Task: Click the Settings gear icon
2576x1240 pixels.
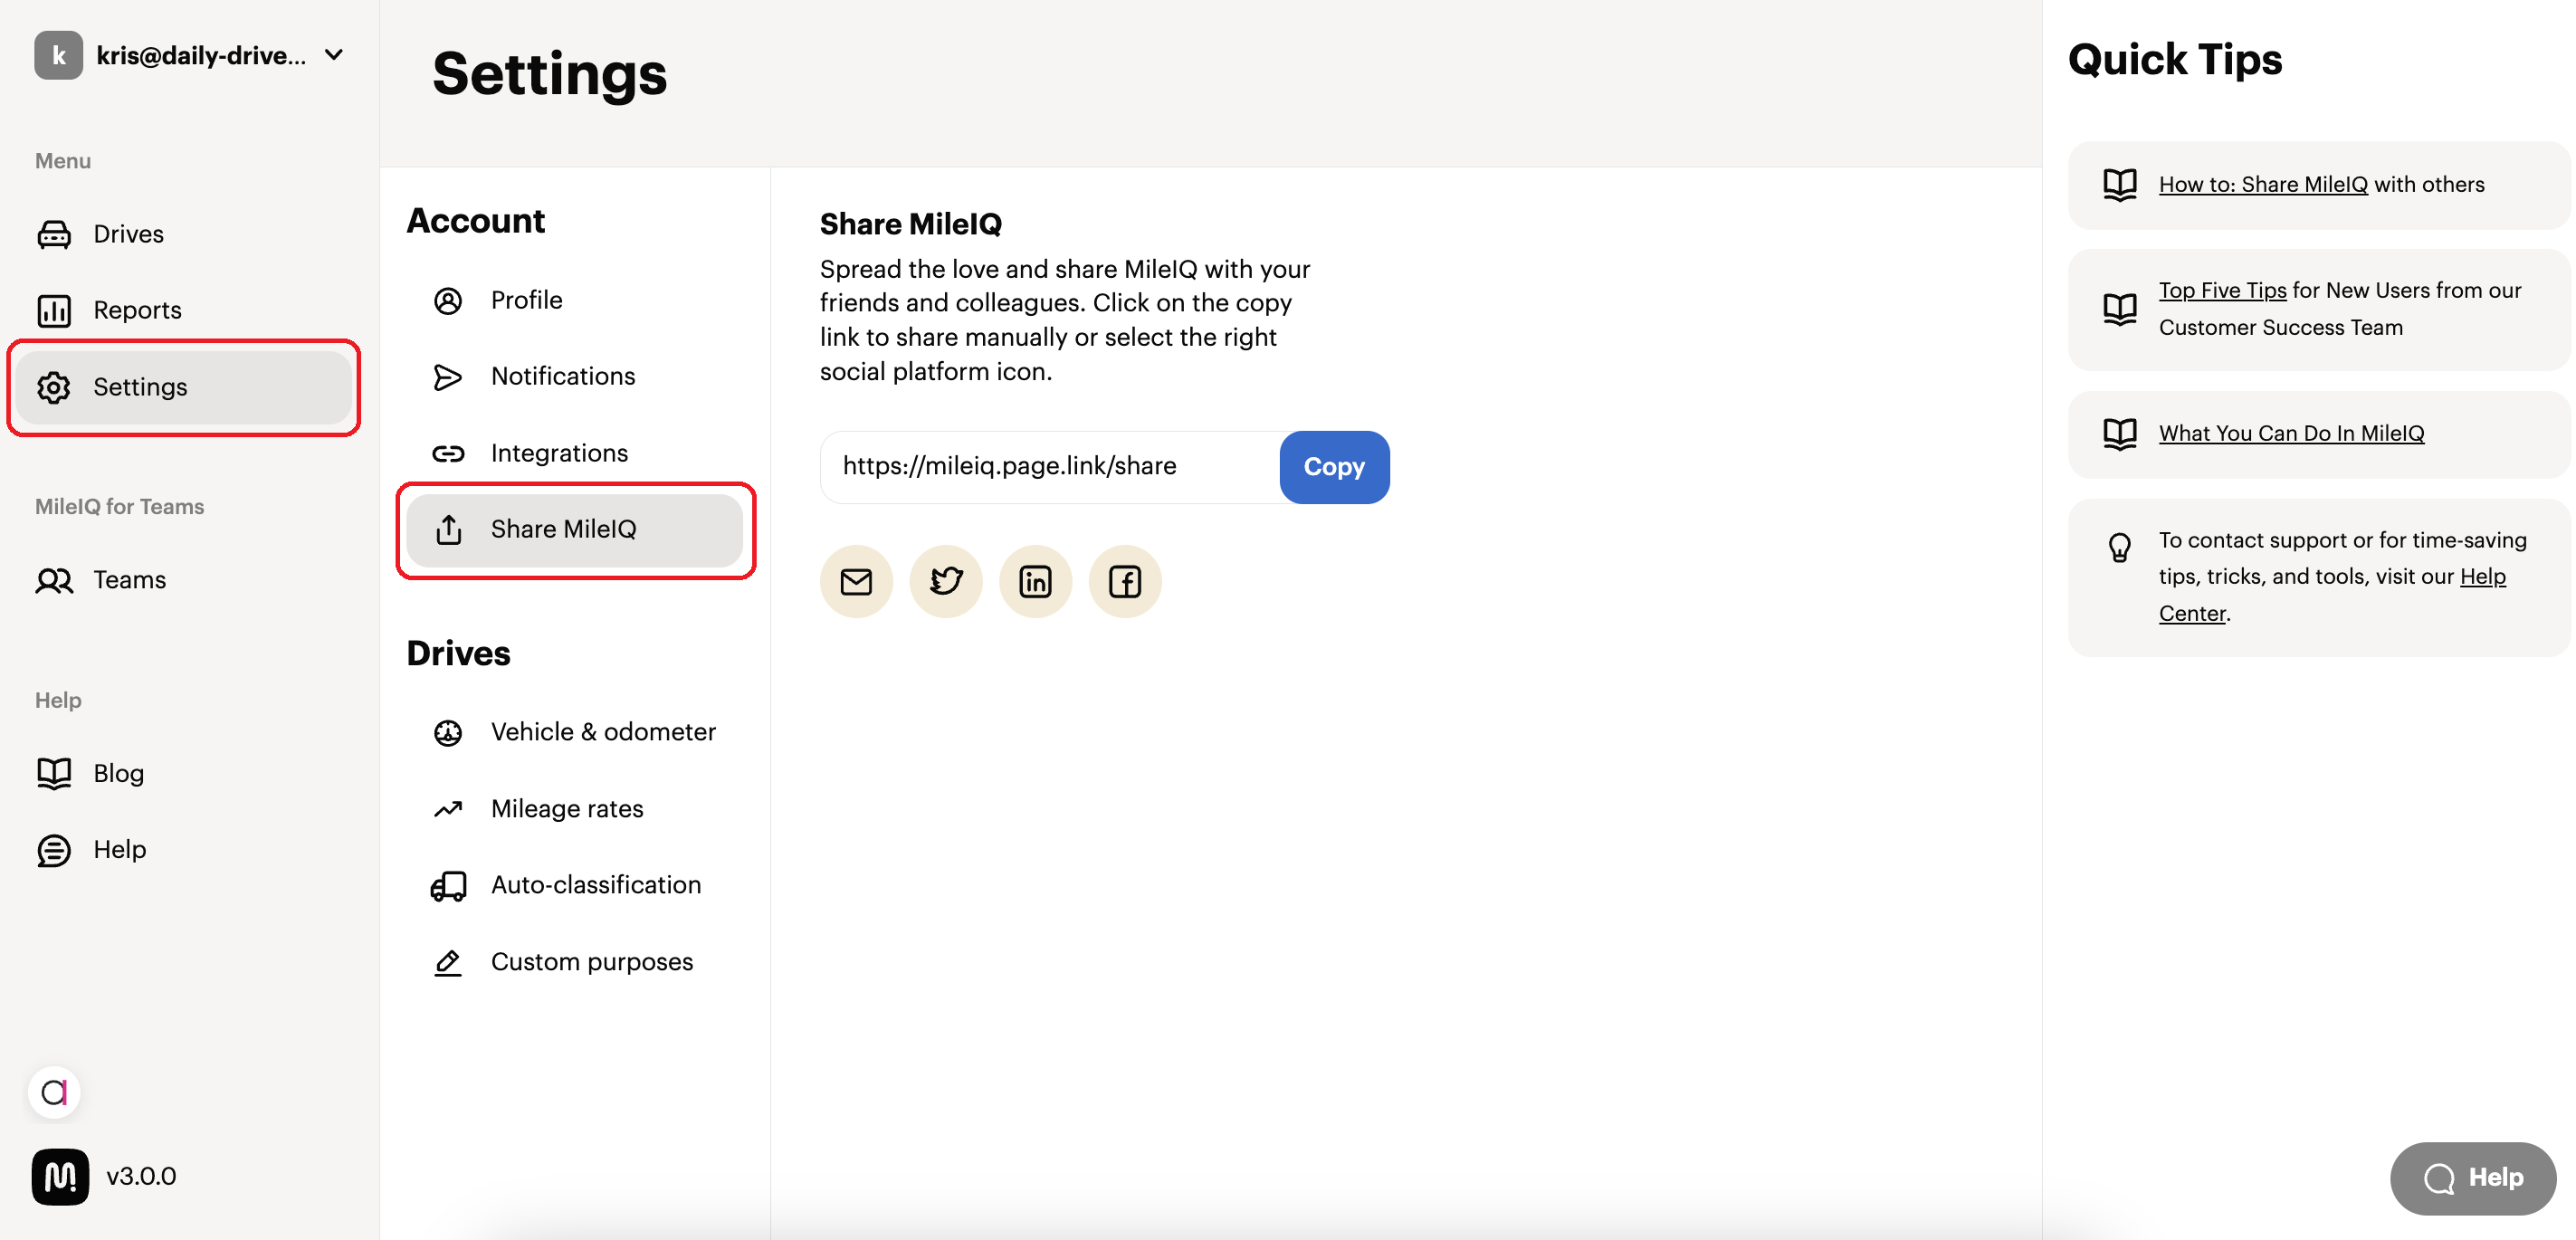Action: click(x=54, y=387)
